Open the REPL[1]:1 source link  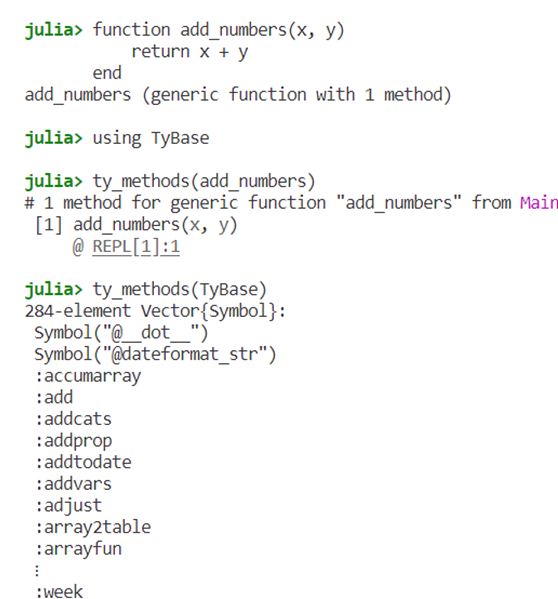136,247
